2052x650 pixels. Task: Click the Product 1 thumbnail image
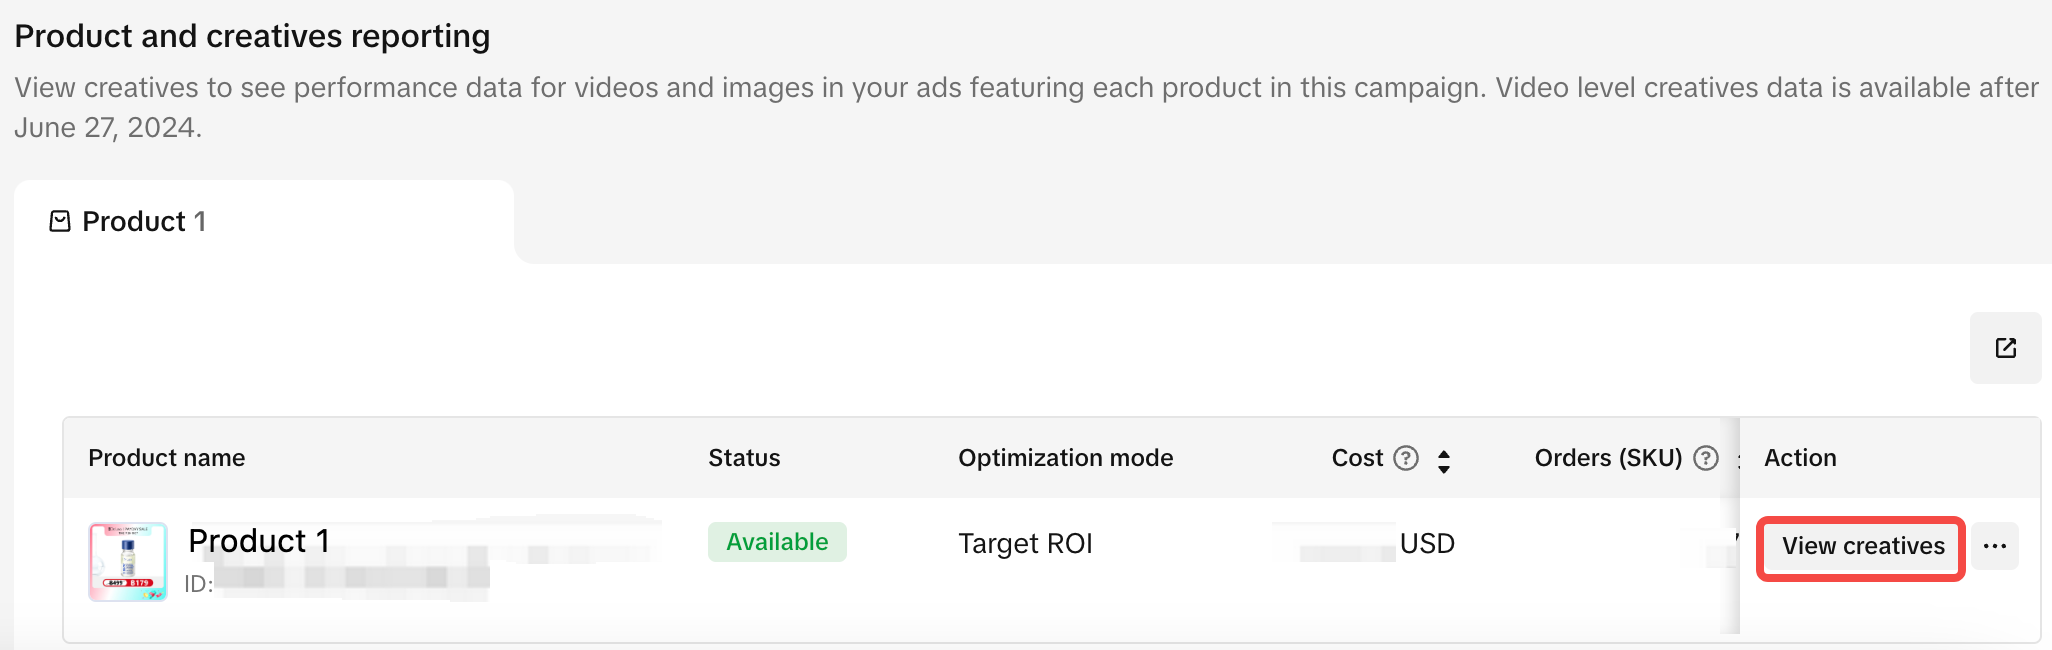point(128,561)
